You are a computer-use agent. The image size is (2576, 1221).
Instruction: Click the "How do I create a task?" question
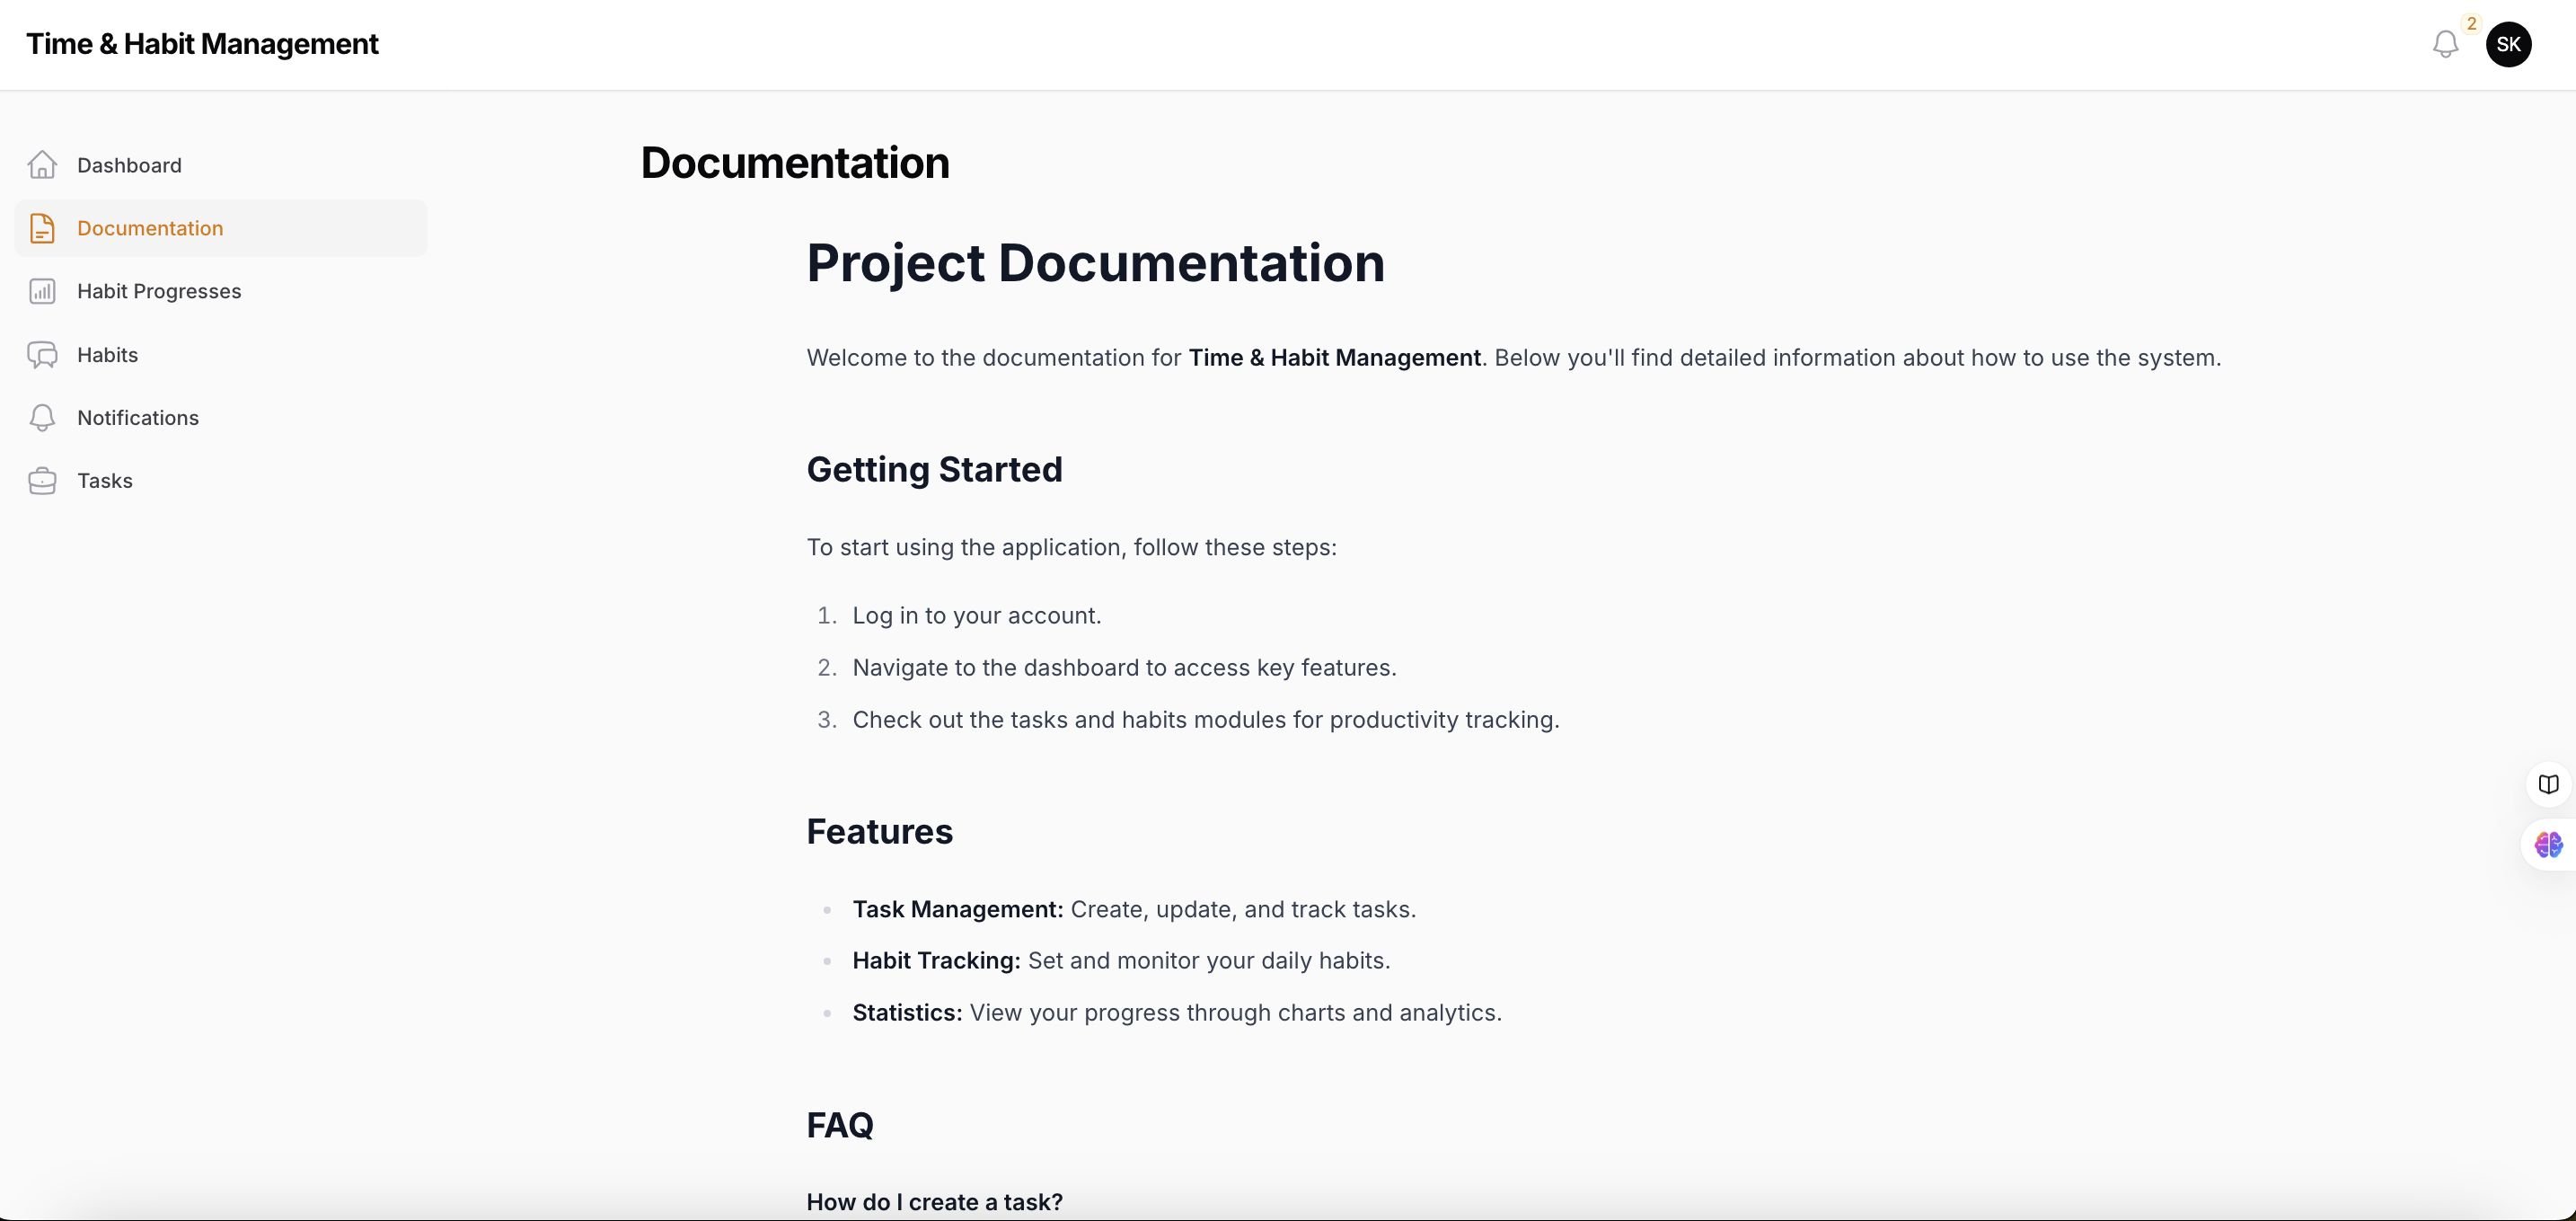[x=934, y=1201]
